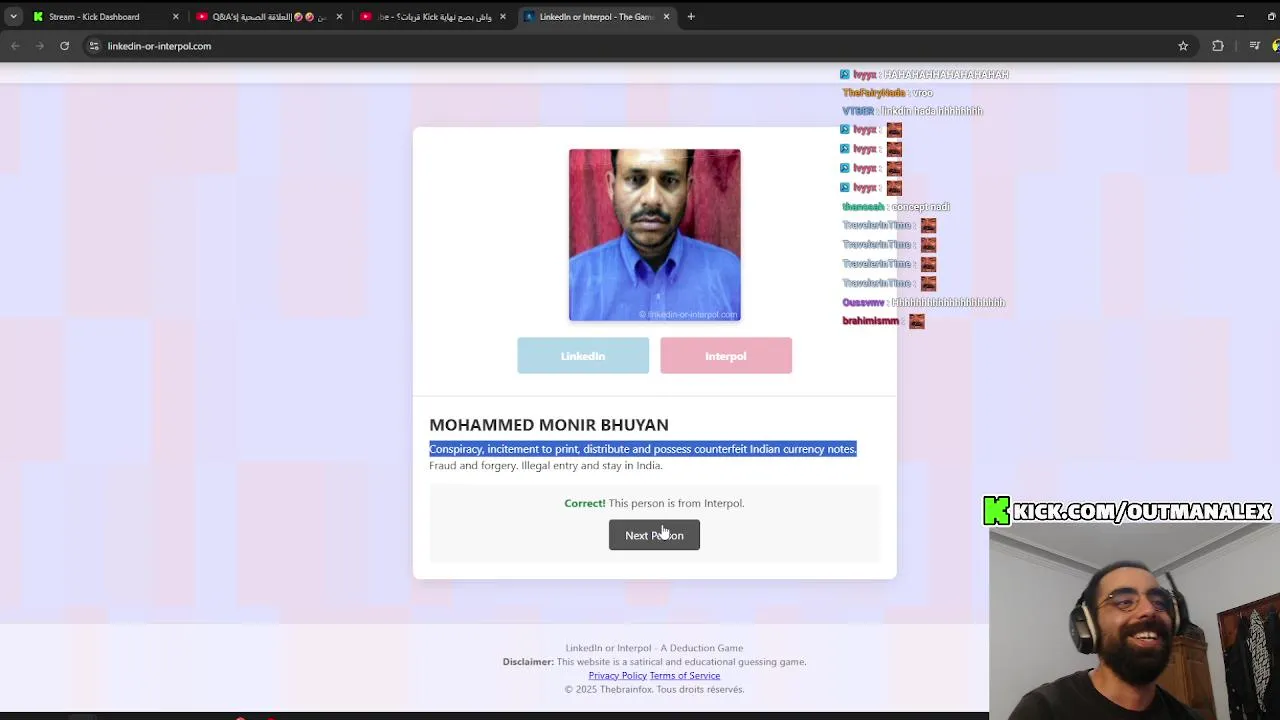
Task: Open the Privacy Policy link
Action: tap(617, 676)
